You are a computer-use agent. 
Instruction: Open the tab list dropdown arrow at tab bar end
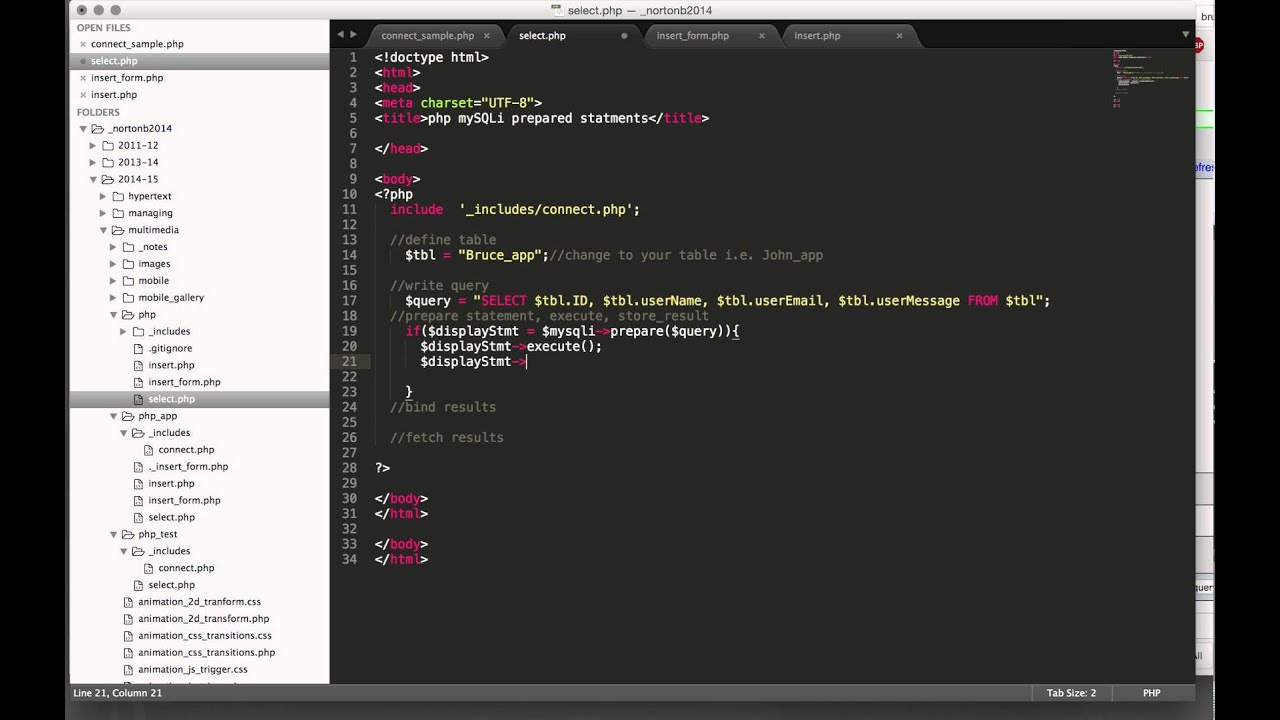(x=1186, y=35)
